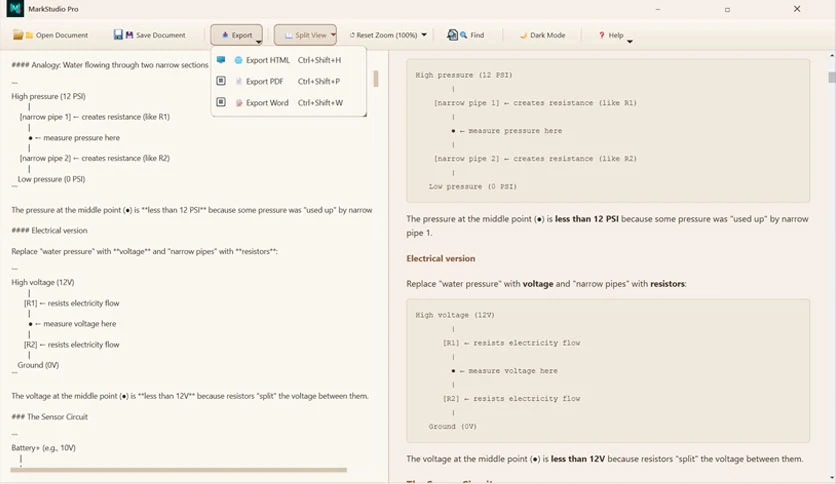836x484 pixels.
Task: Click 'High pressure (12 PSI)' in the editor
Action: [49, 96]
